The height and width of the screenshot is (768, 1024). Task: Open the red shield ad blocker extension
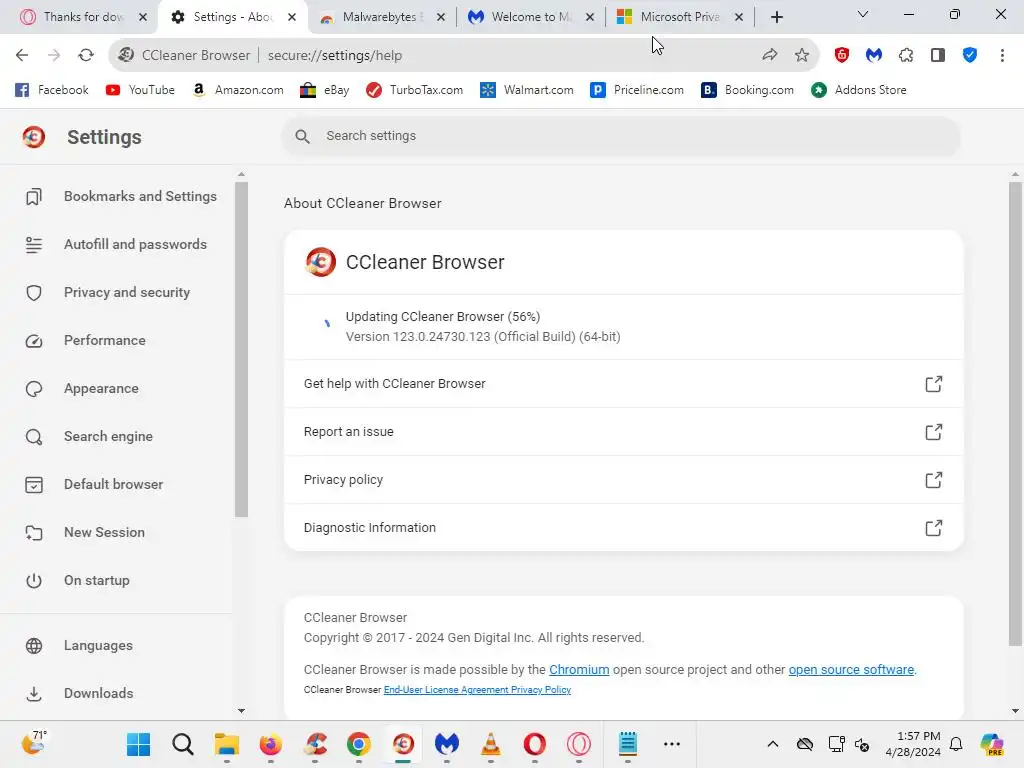coord(842,56)
